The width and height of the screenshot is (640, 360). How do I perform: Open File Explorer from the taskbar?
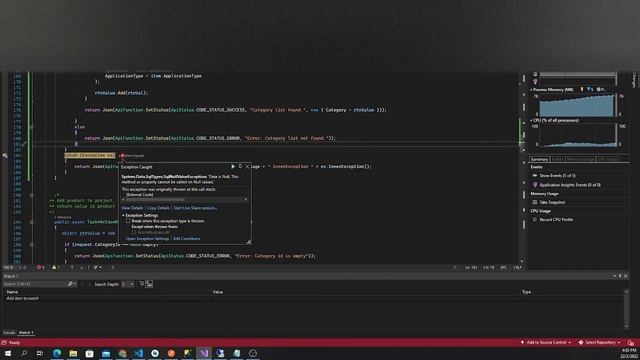(73, 353)
